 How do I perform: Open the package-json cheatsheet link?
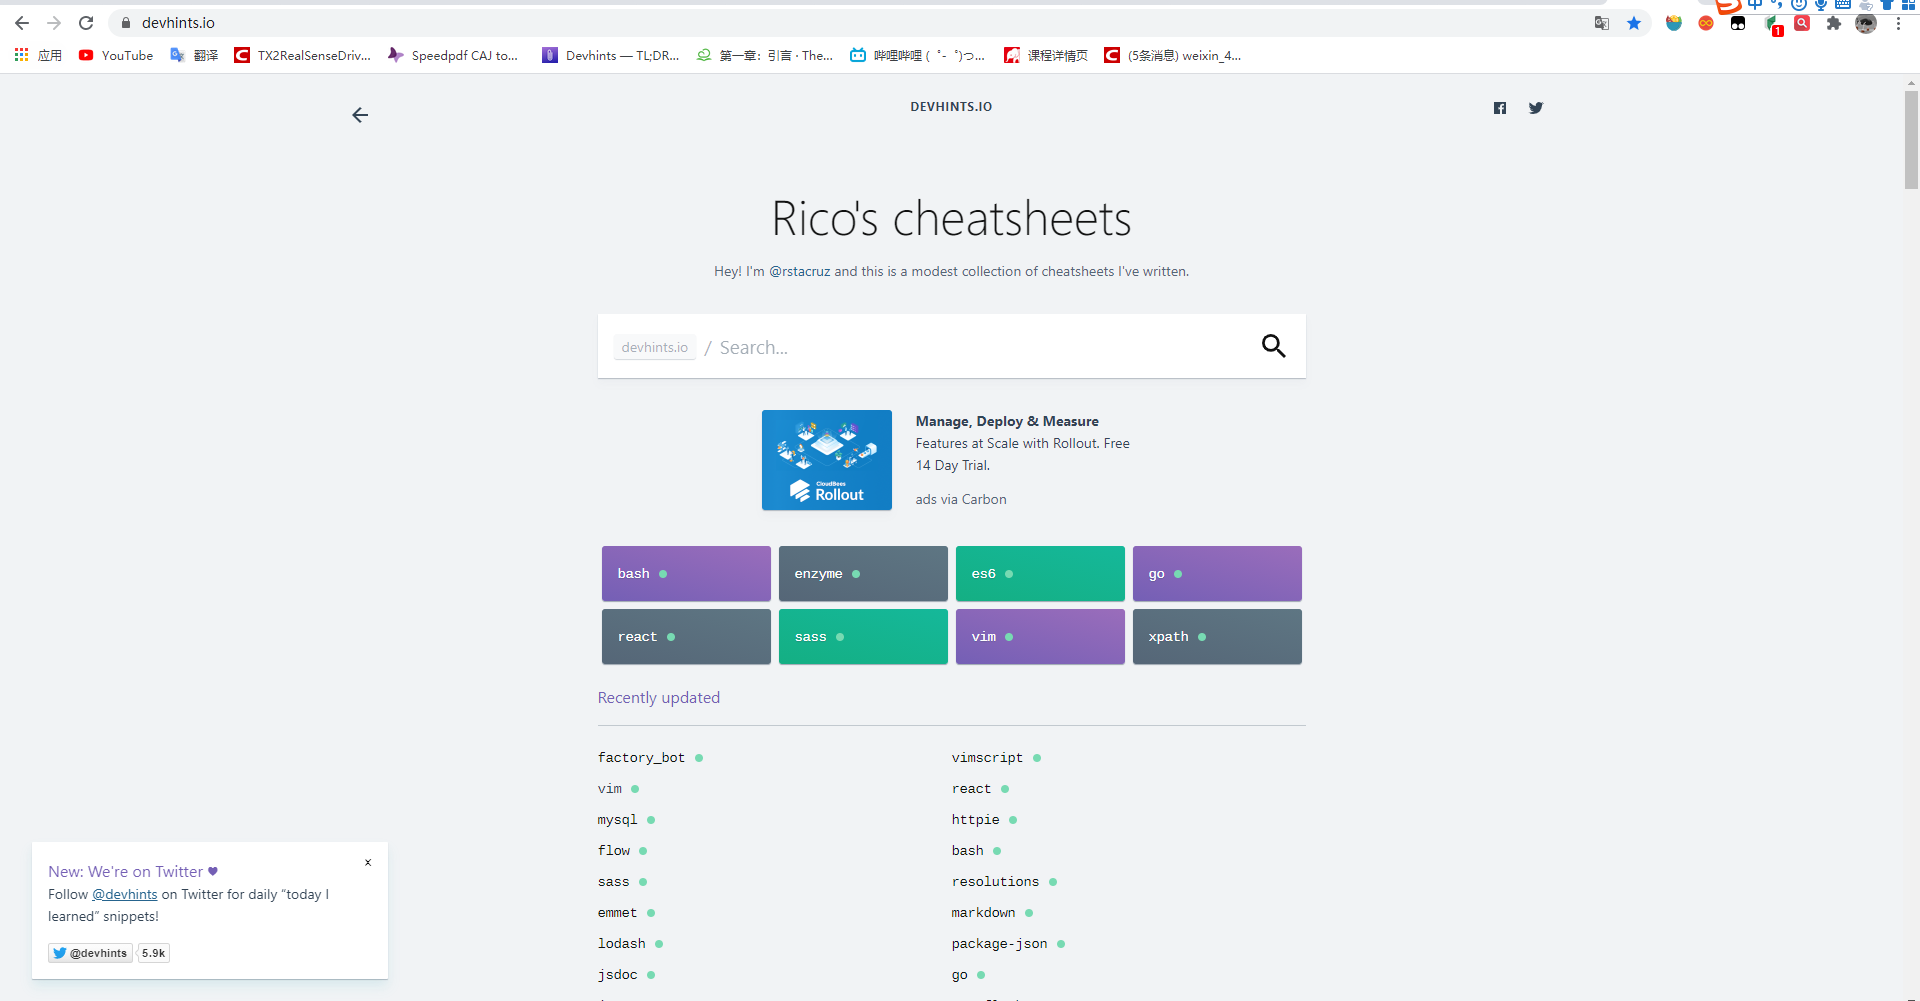(1000, 944)
